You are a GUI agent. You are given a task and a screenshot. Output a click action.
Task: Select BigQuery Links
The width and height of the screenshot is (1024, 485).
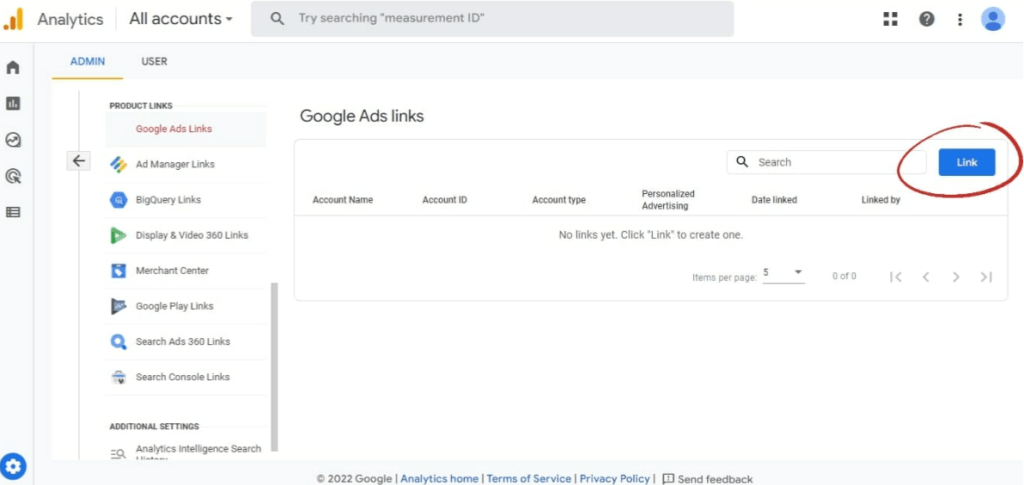(x=185, y=200)
